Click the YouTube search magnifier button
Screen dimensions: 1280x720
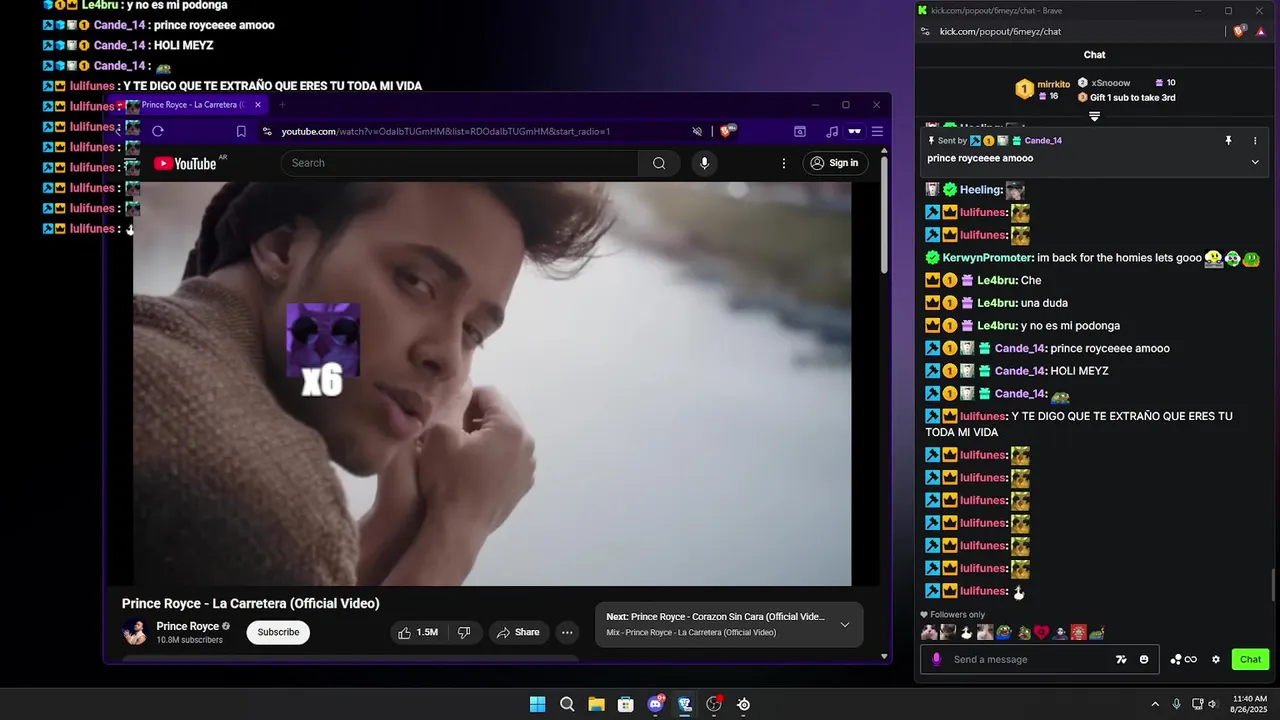659,163
